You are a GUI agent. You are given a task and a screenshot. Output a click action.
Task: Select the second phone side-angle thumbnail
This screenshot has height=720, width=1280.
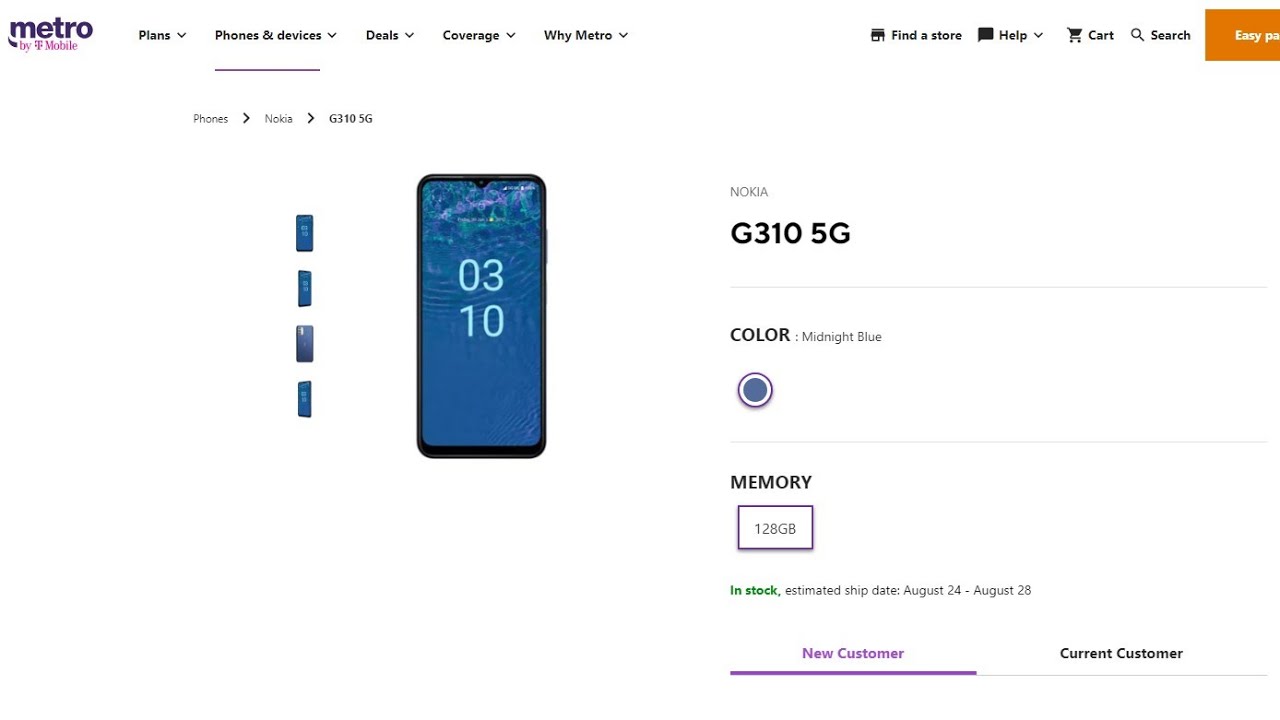305,288
